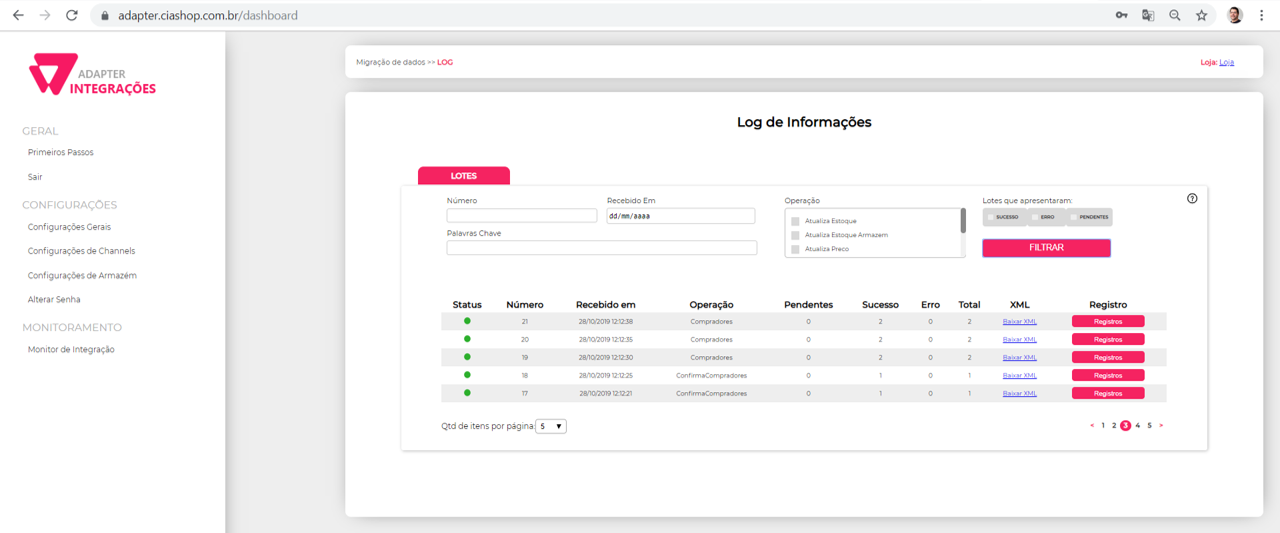1280x533 pixels.
Task: Check the Atualiza Estoque operation checkbox
Action: (x=795, y=221)
